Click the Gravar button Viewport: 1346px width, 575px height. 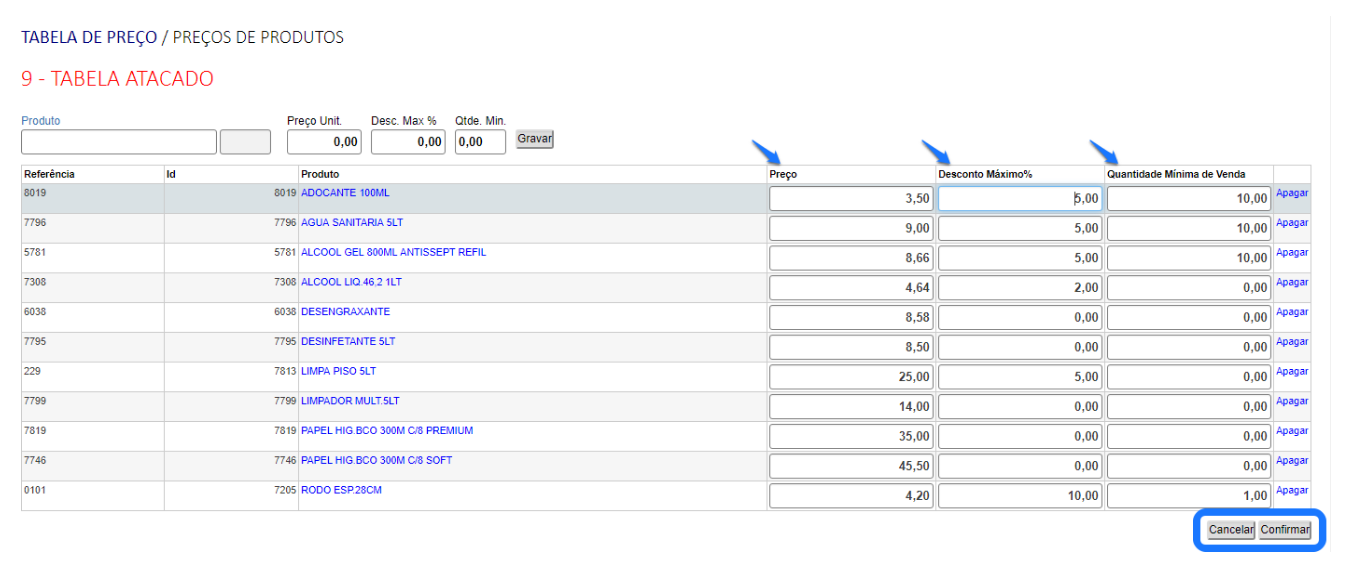(534, 139)
